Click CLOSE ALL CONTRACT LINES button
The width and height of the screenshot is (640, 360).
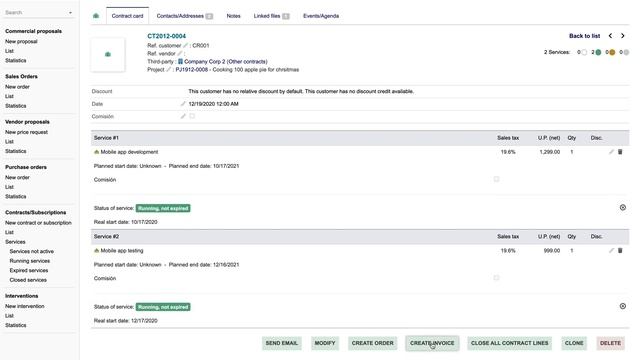coord(510,343)
